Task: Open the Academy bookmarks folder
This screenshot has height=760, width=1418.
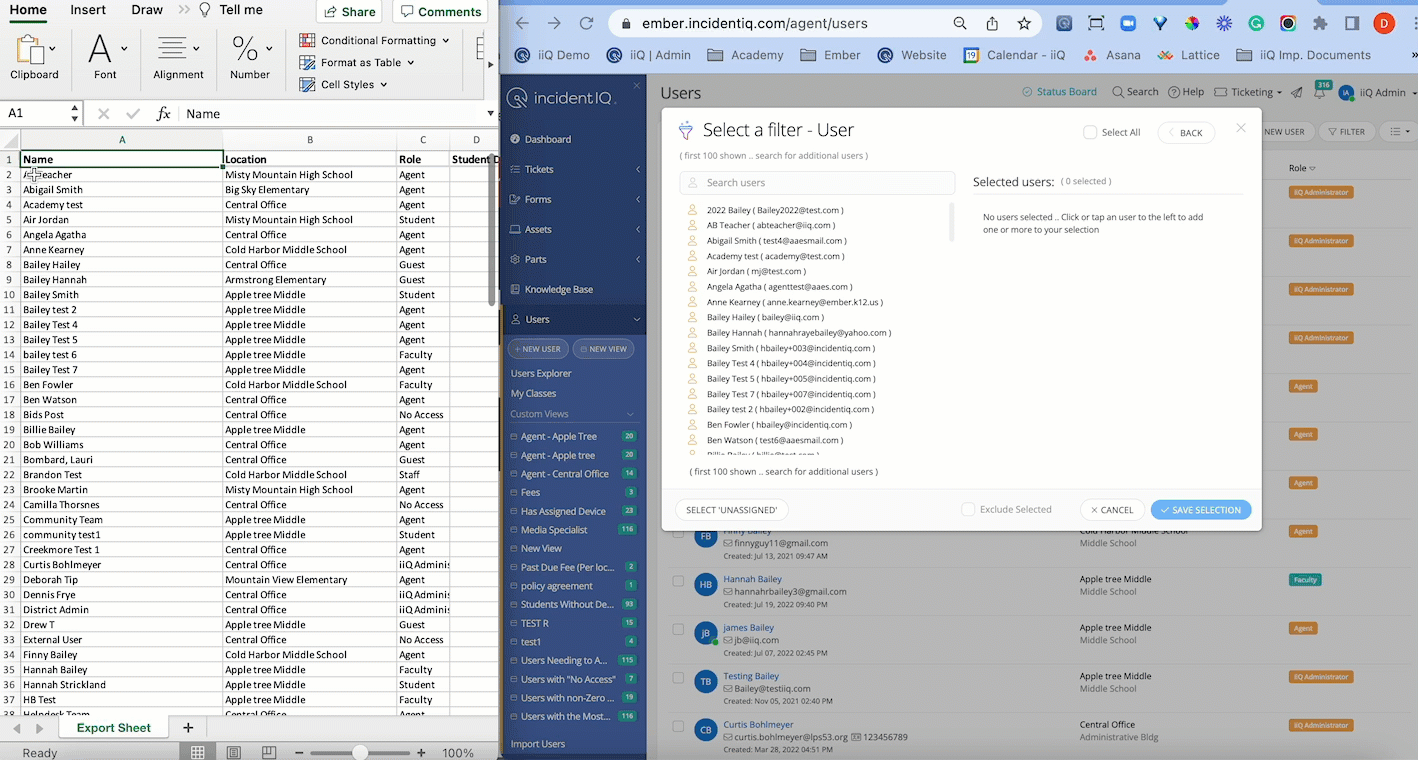Action: coord(746,55)
